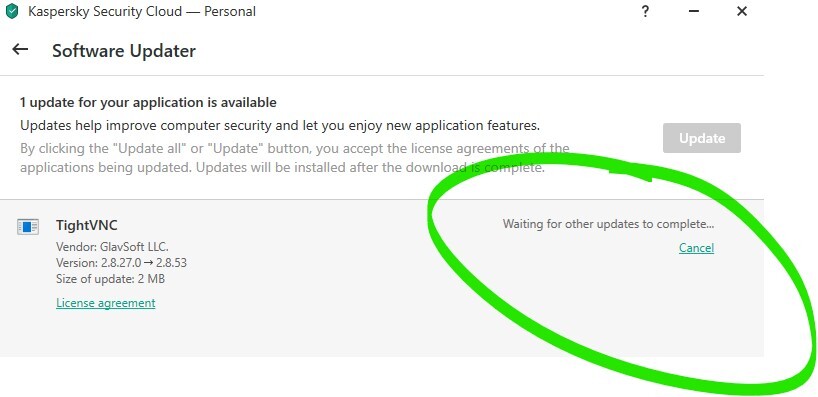Close the Kaspersky Security Cloud window
Viewport: 818px width, 397px height.
click(x=742, y=11)
